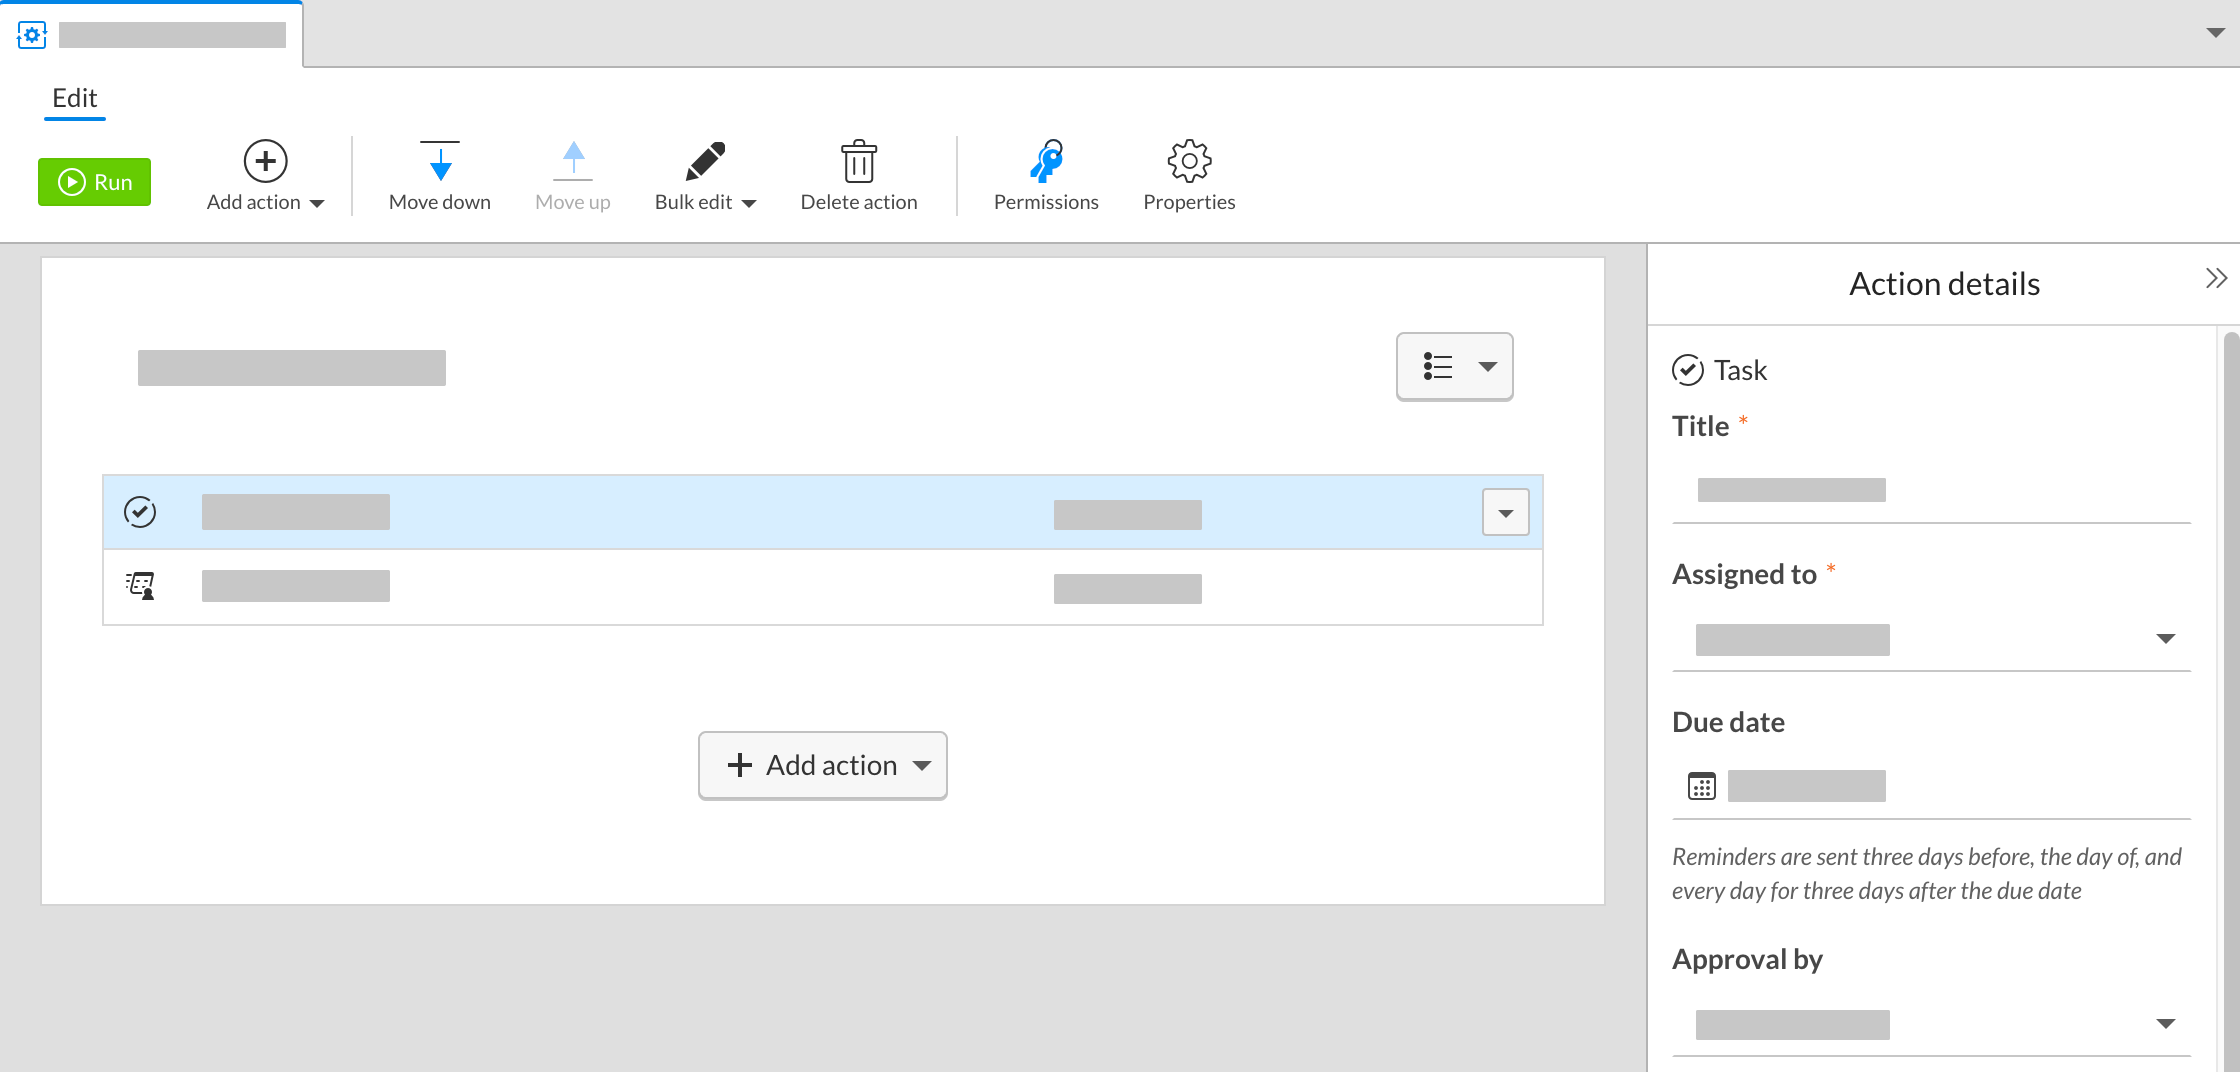
Task: Open the Add action dropdown in the toolbar
Action: pyautogui.click(x=266, y=180)
